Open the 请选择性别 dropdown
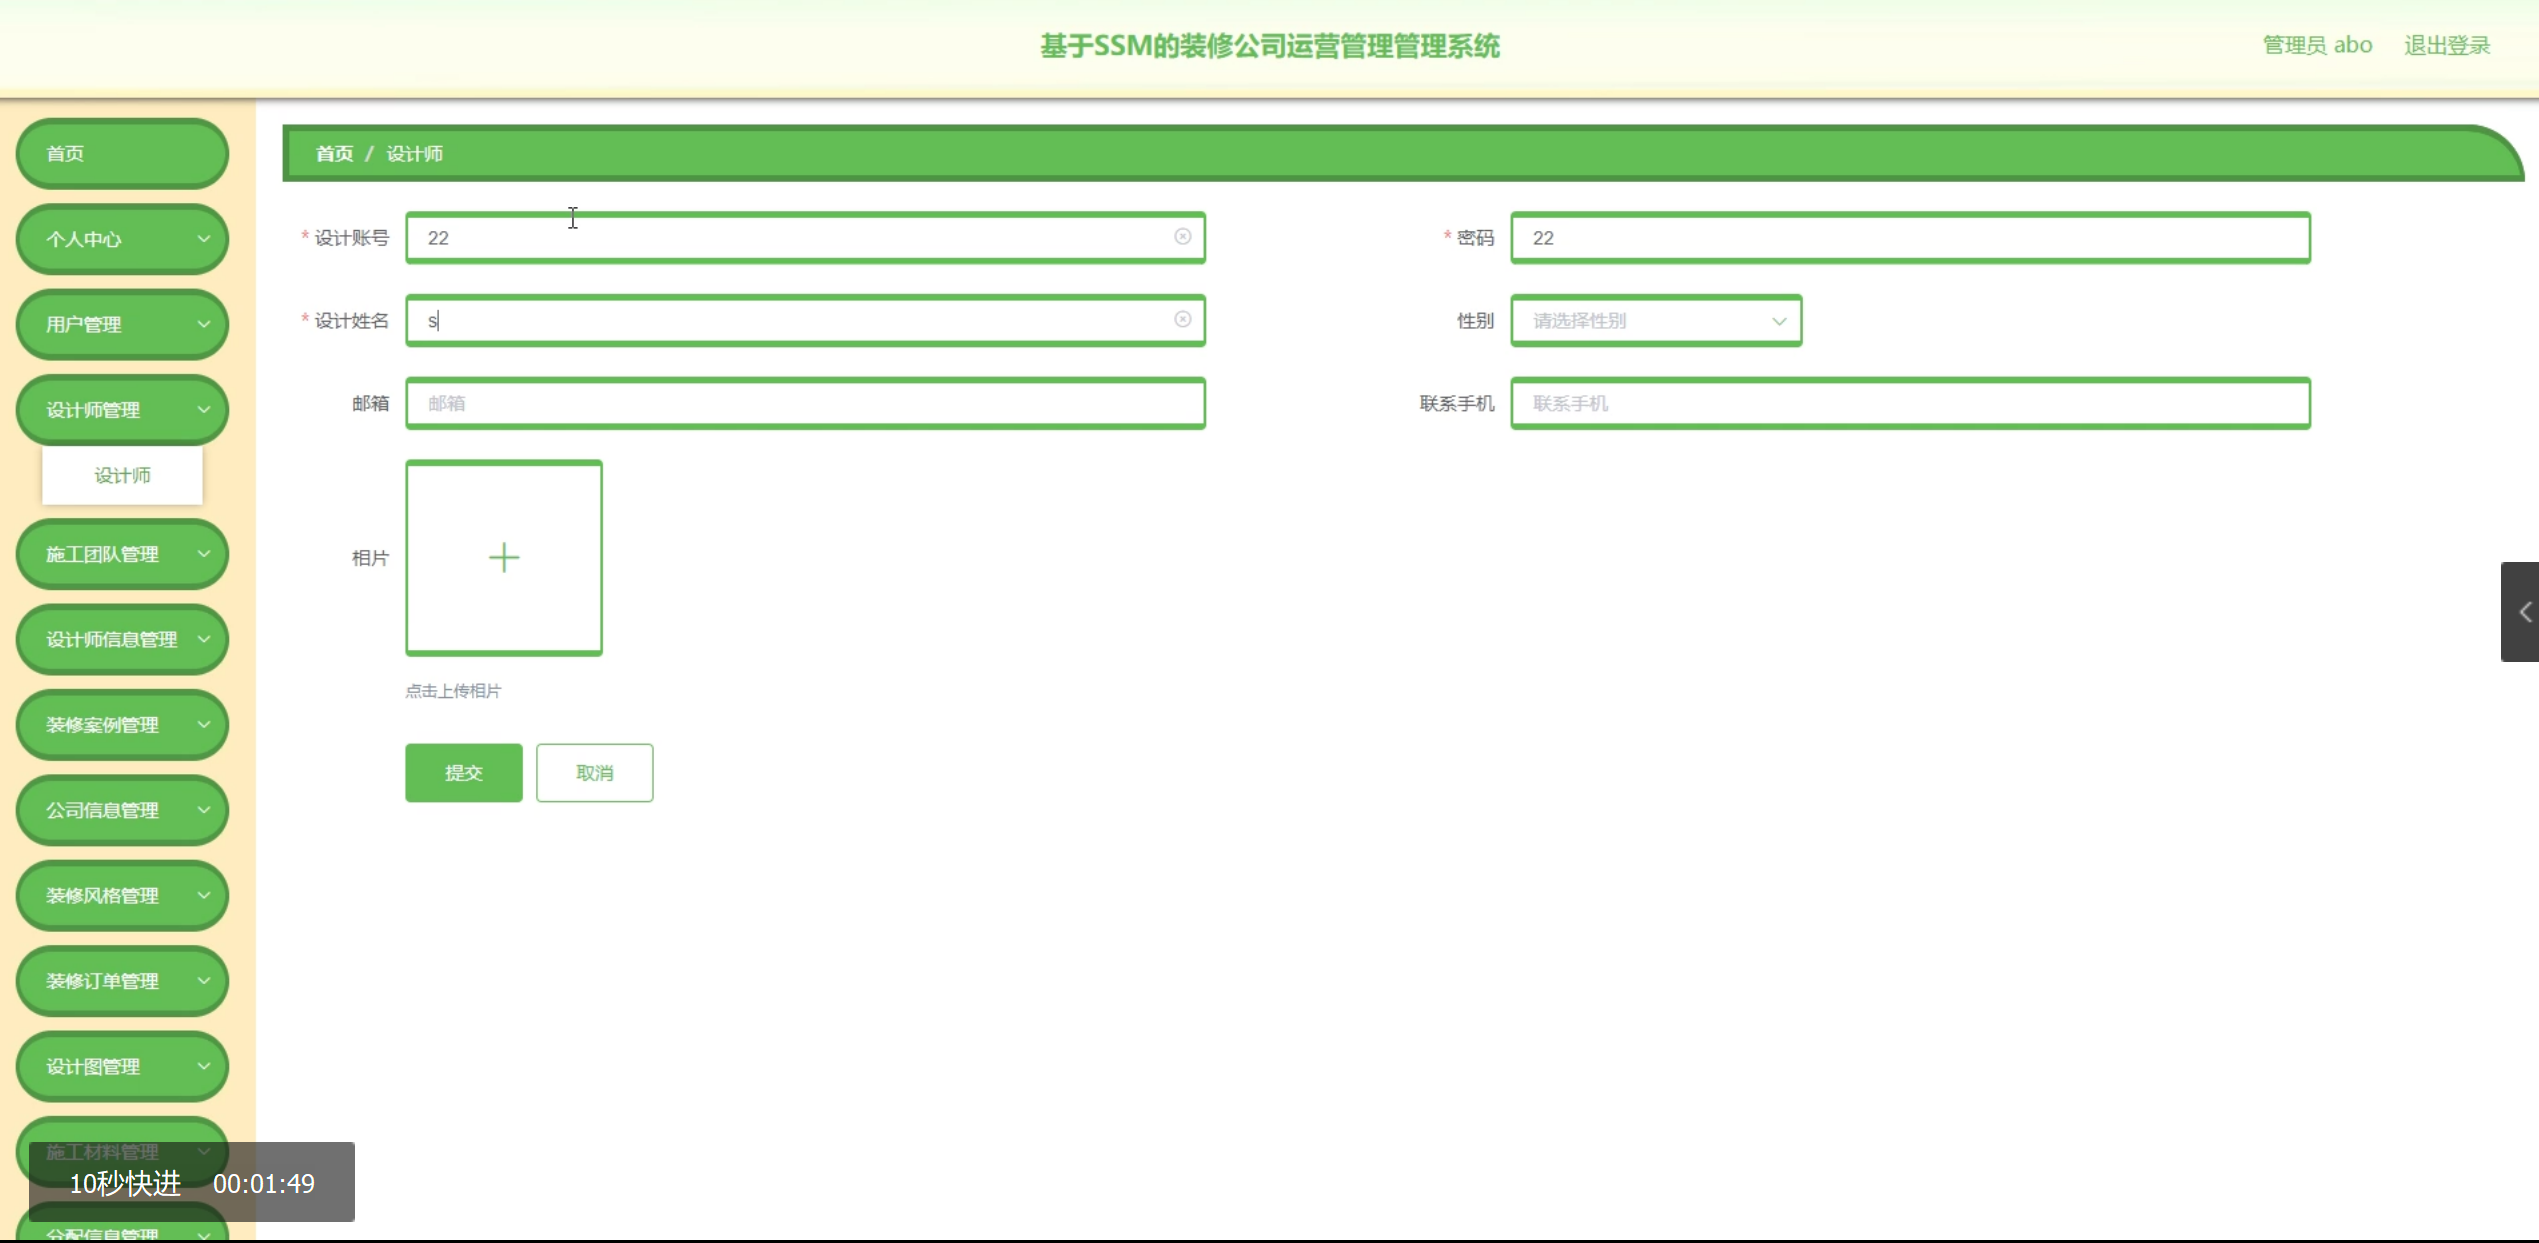This screenshot has width=2539, height=1243. (1655, 320)
